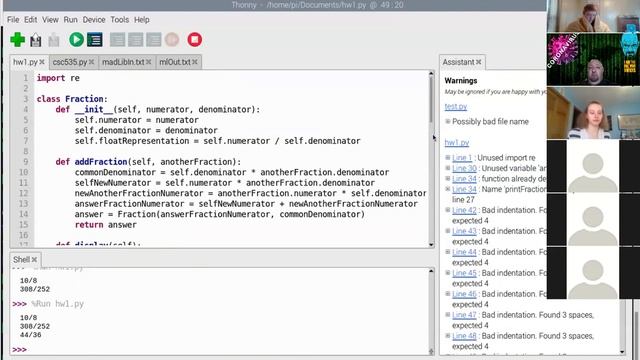640x360 pixels.
Task: Switch to the csc535.py editor tab
Action: click(x=70, y=62)
